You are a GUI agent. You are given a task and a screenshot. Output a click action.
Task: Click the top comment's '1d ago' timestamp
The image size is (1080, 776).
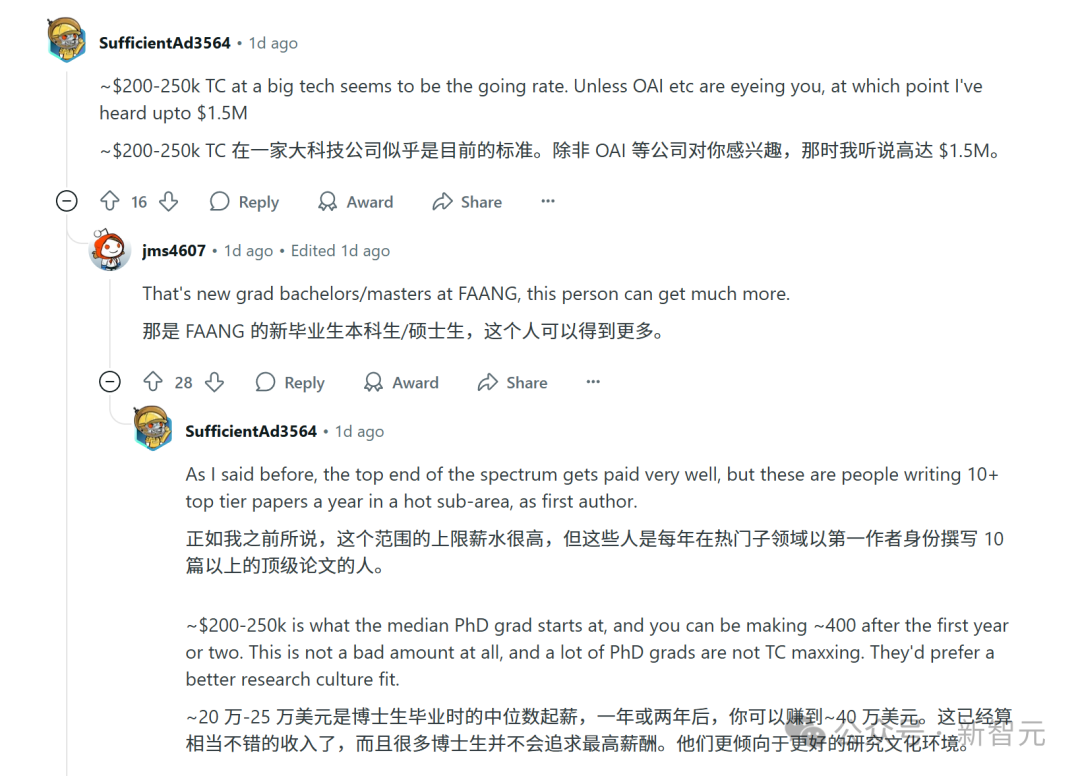(x=273, y=43)
